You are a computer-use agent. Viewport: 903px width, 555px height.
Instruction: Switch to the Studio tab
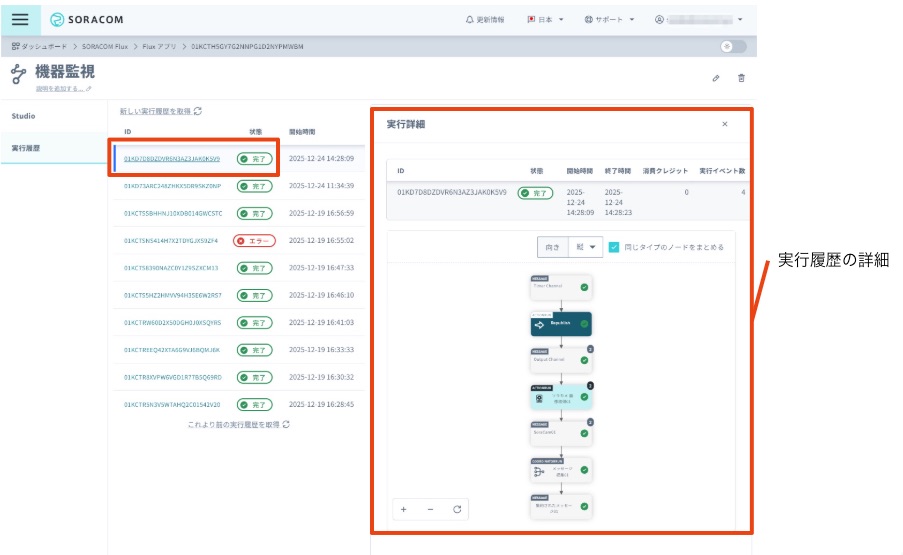pyautogui.click(x=23, y=116)
